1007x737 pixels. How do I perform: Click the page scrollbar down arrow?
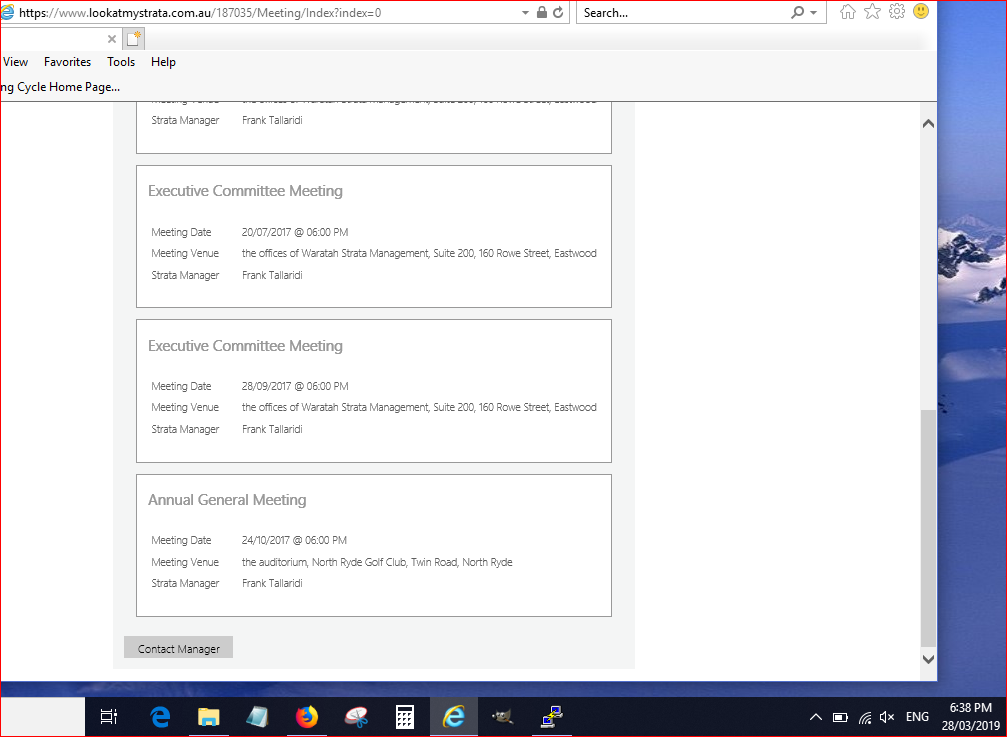click(927, 659)
